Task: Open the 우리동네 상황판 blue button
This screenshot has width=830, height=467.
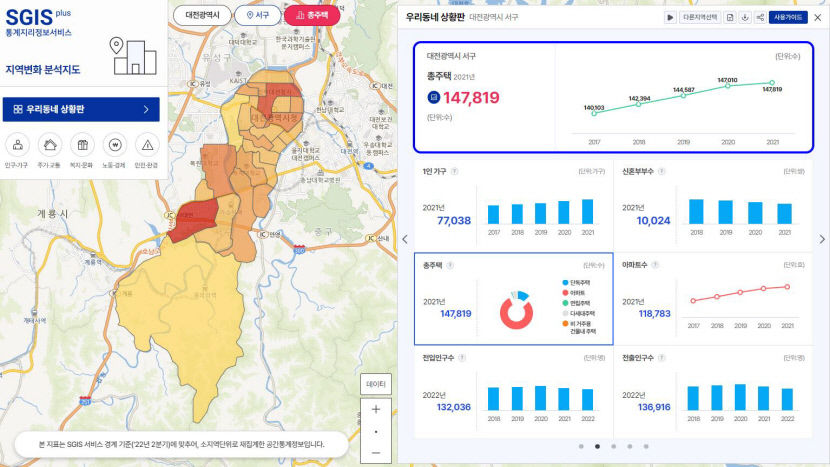Action: click(x=81, y=109)
